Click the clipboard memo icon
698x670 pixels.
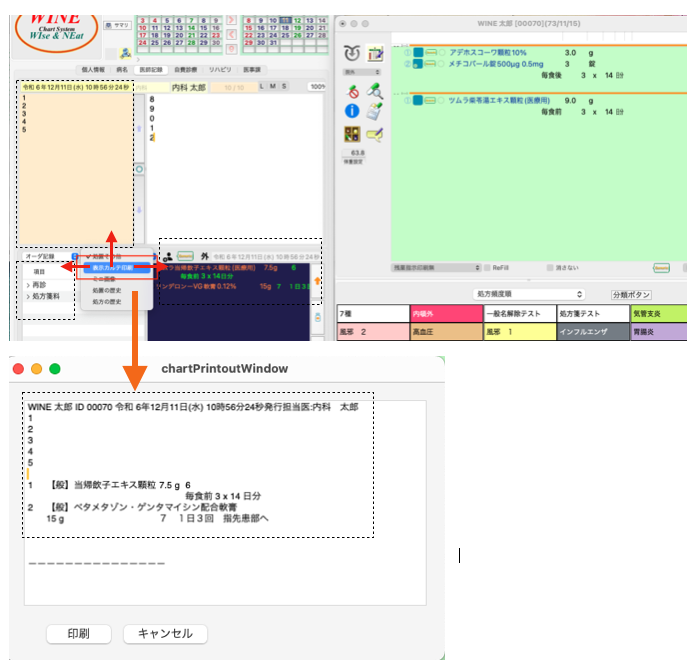point(375,111)
